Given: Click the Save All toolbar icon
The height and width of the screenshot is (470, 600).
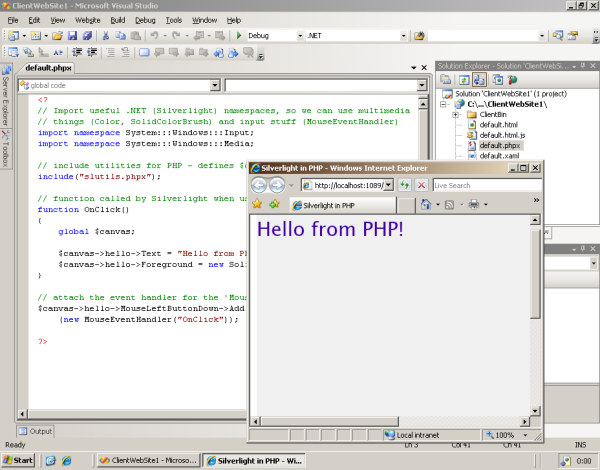Looking at the screenshot, I should (x=87, y=36).
